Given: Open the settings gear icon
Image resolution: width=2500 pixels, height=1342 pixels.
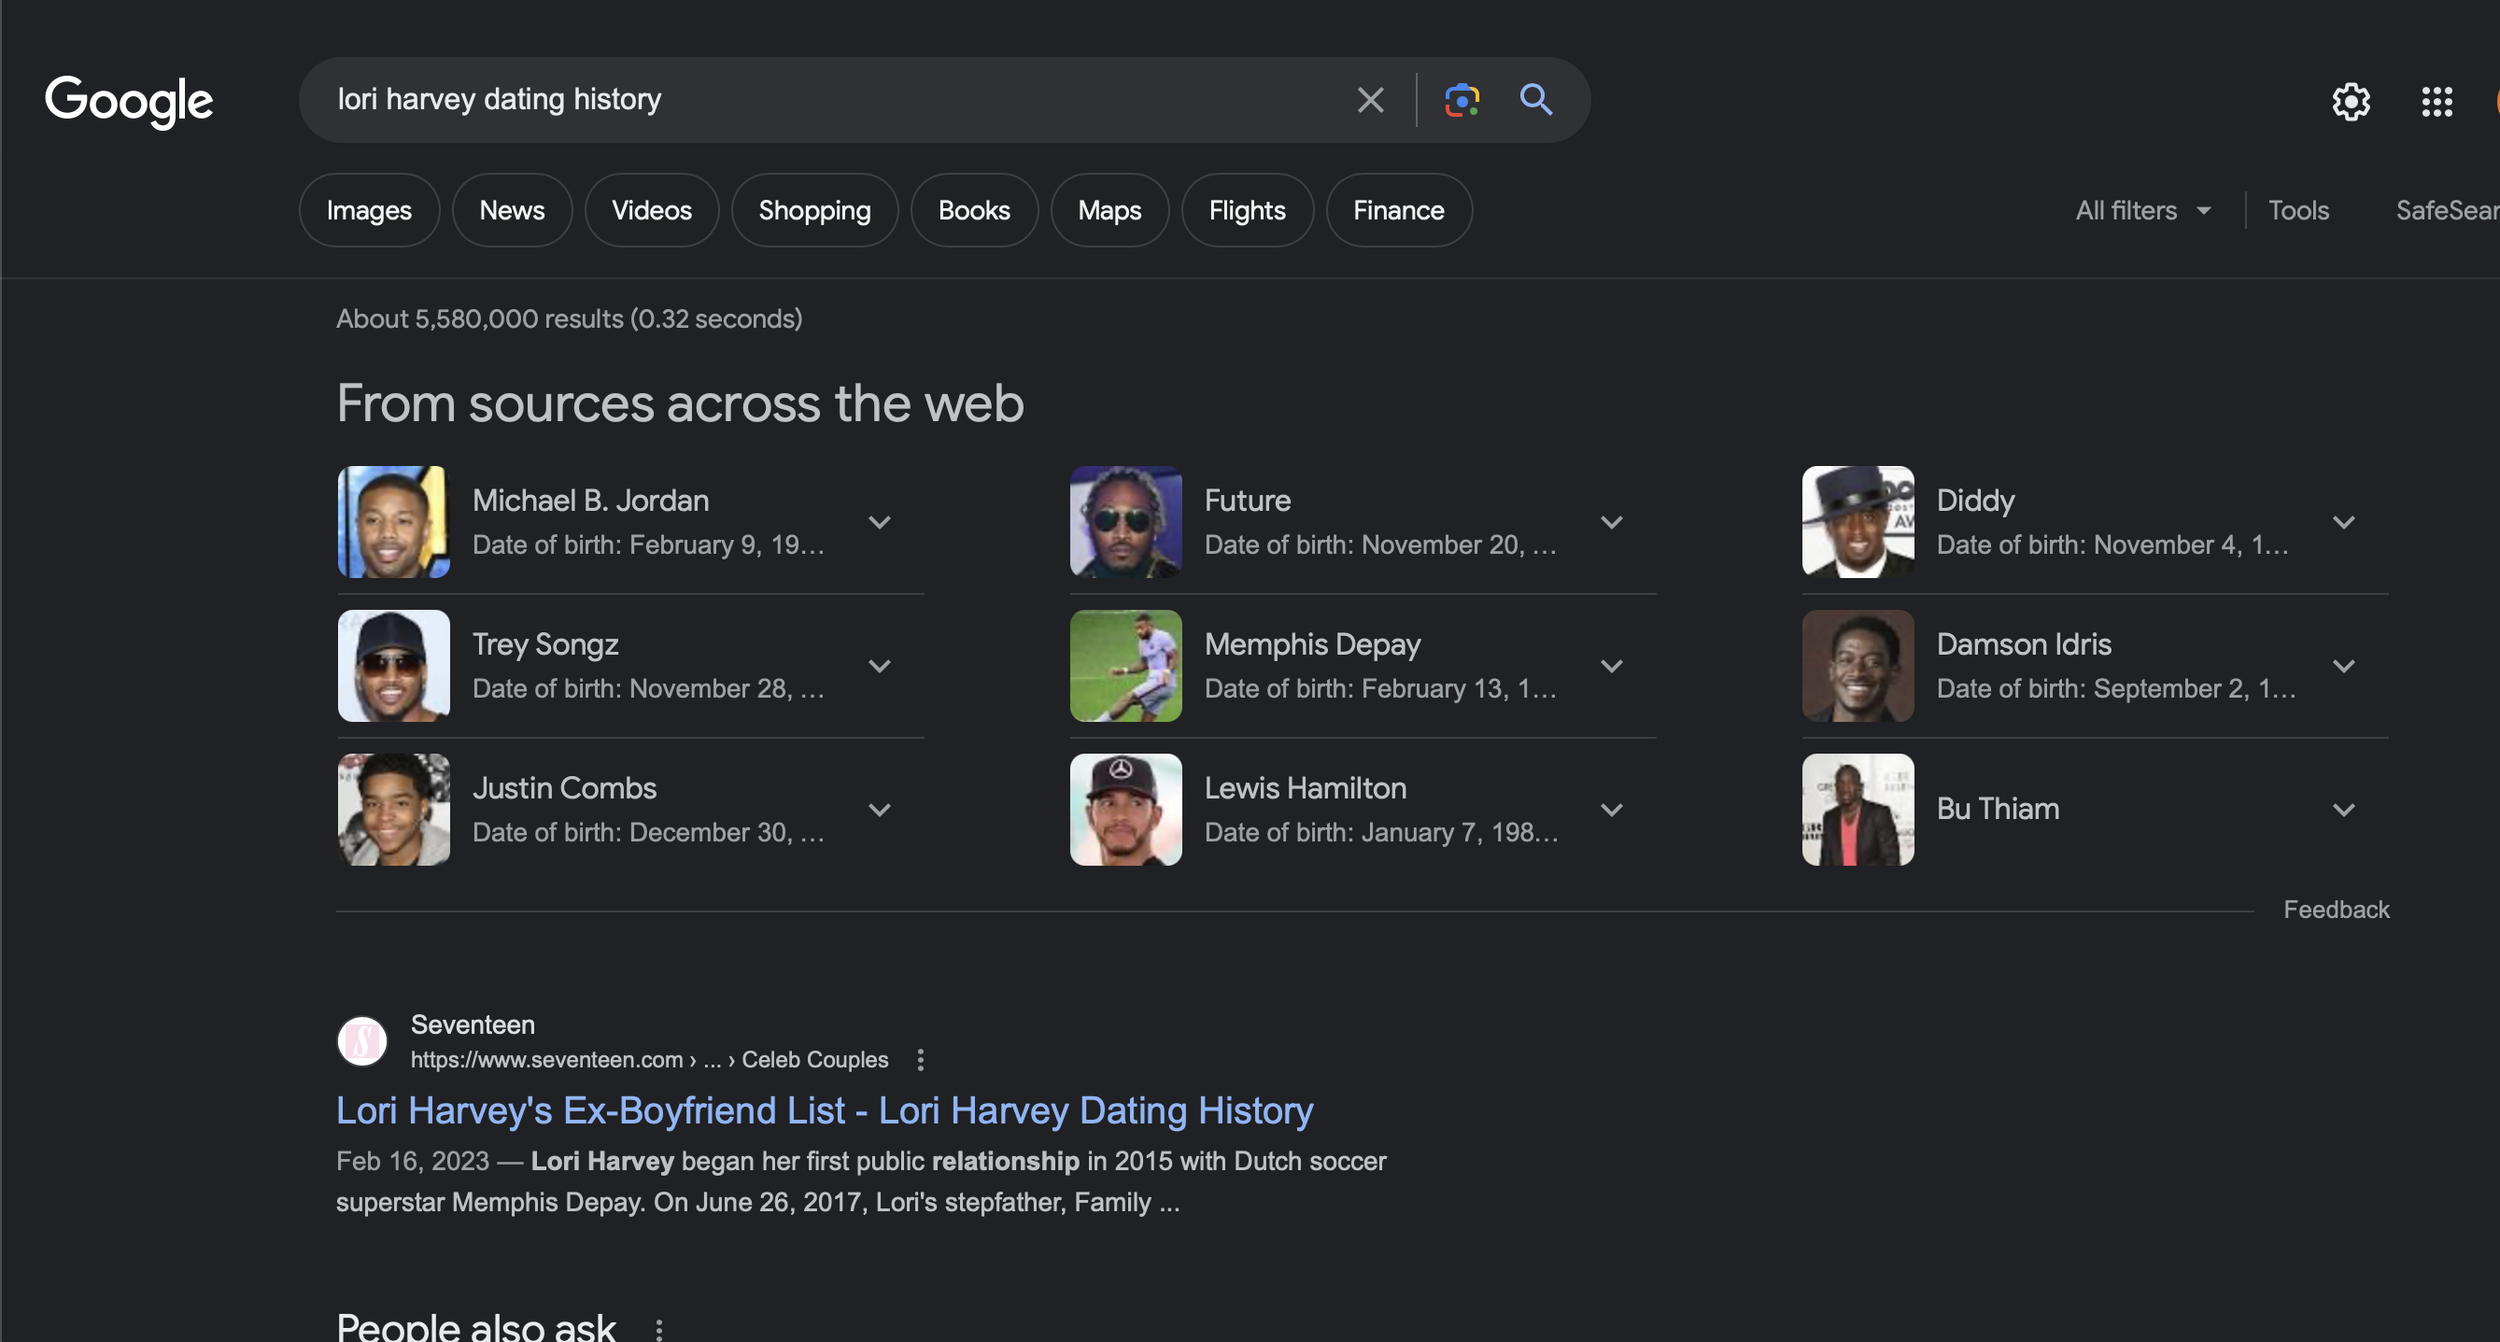Looking at the screenshot, I should point(2351,101).
